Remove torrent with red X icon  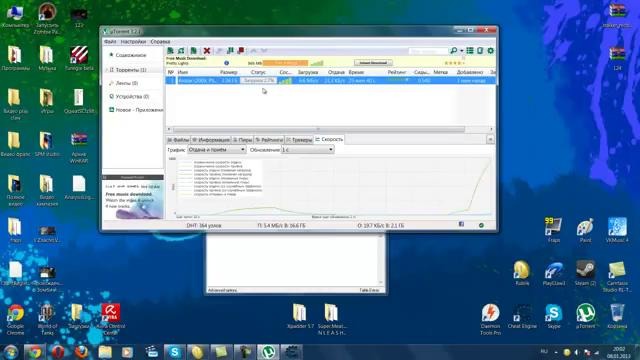207,51
